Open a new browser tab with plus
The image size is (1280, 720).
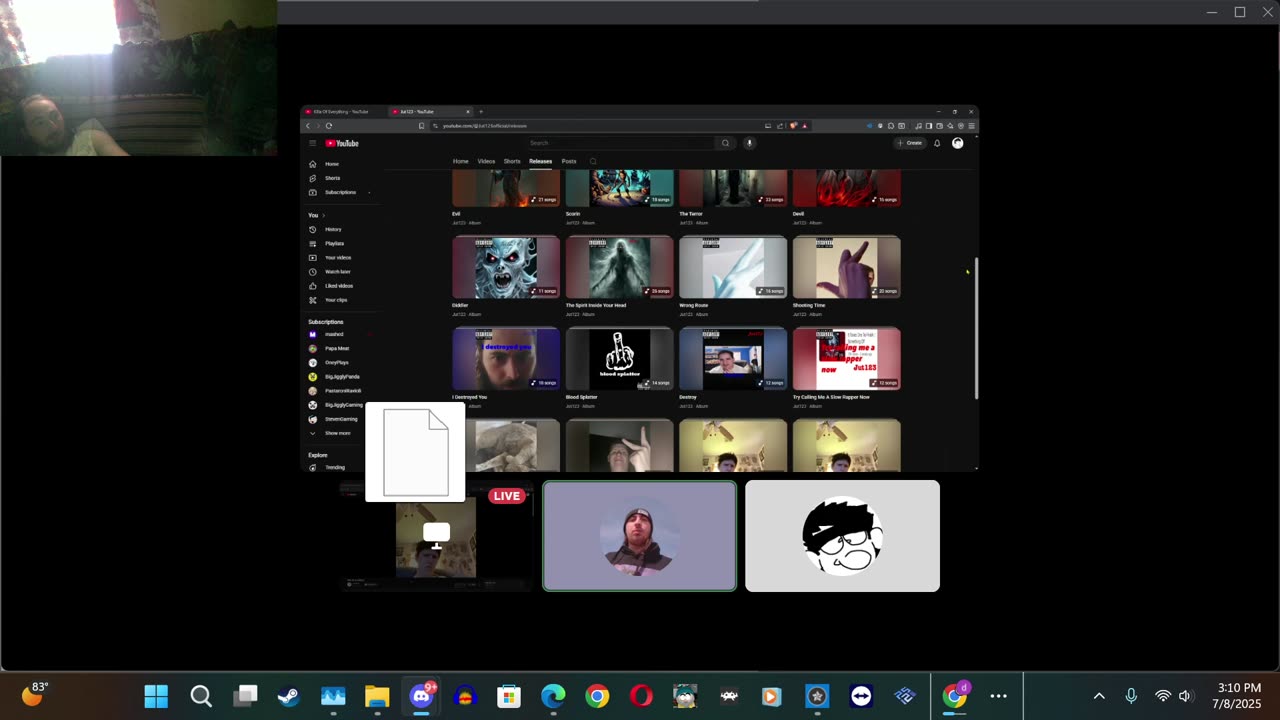pos(481,112)
